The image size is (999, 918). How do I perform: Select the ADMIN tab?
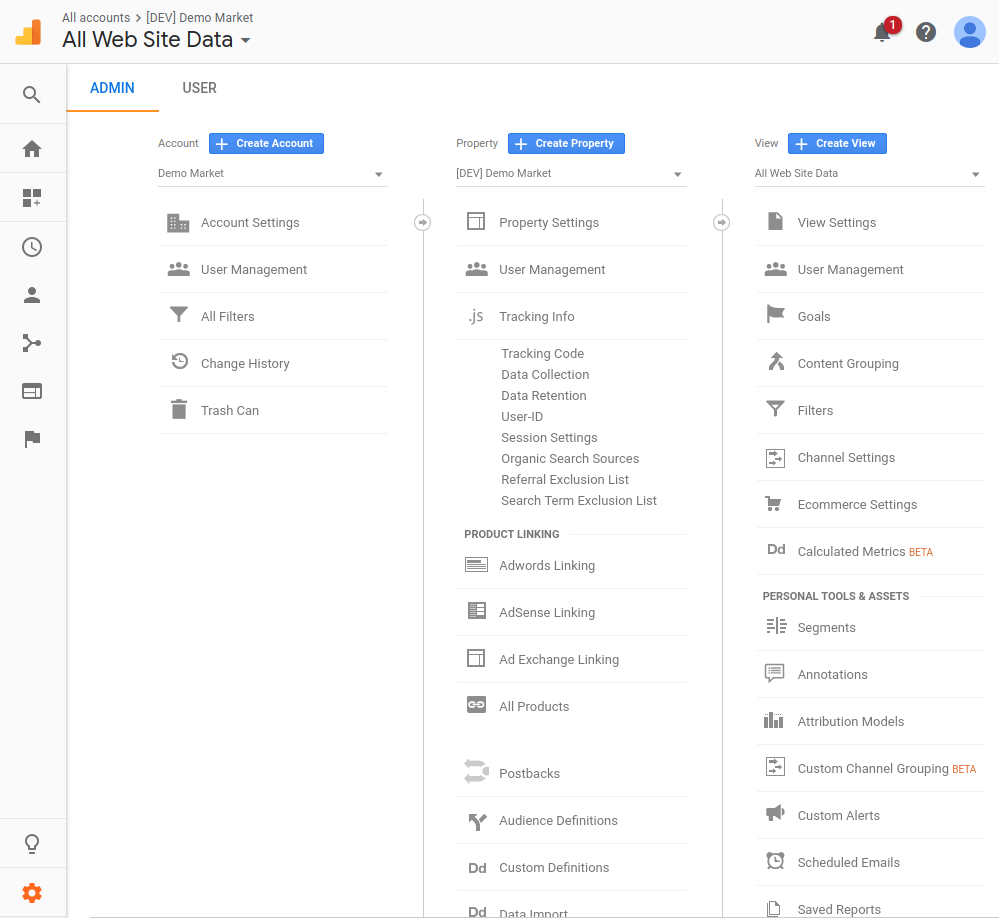tap(112, 88)
